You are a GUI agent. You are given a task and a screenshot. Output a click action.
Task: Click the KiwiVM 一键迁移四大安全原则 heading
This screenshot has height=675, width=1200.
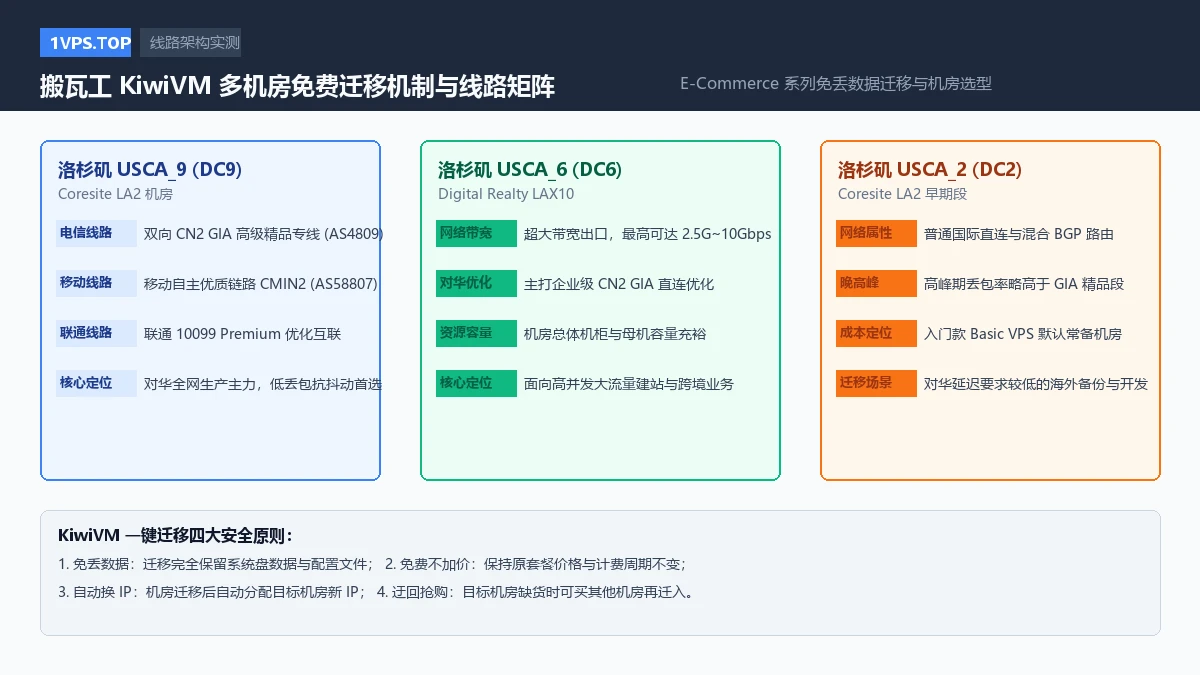(x=176, y=535)
